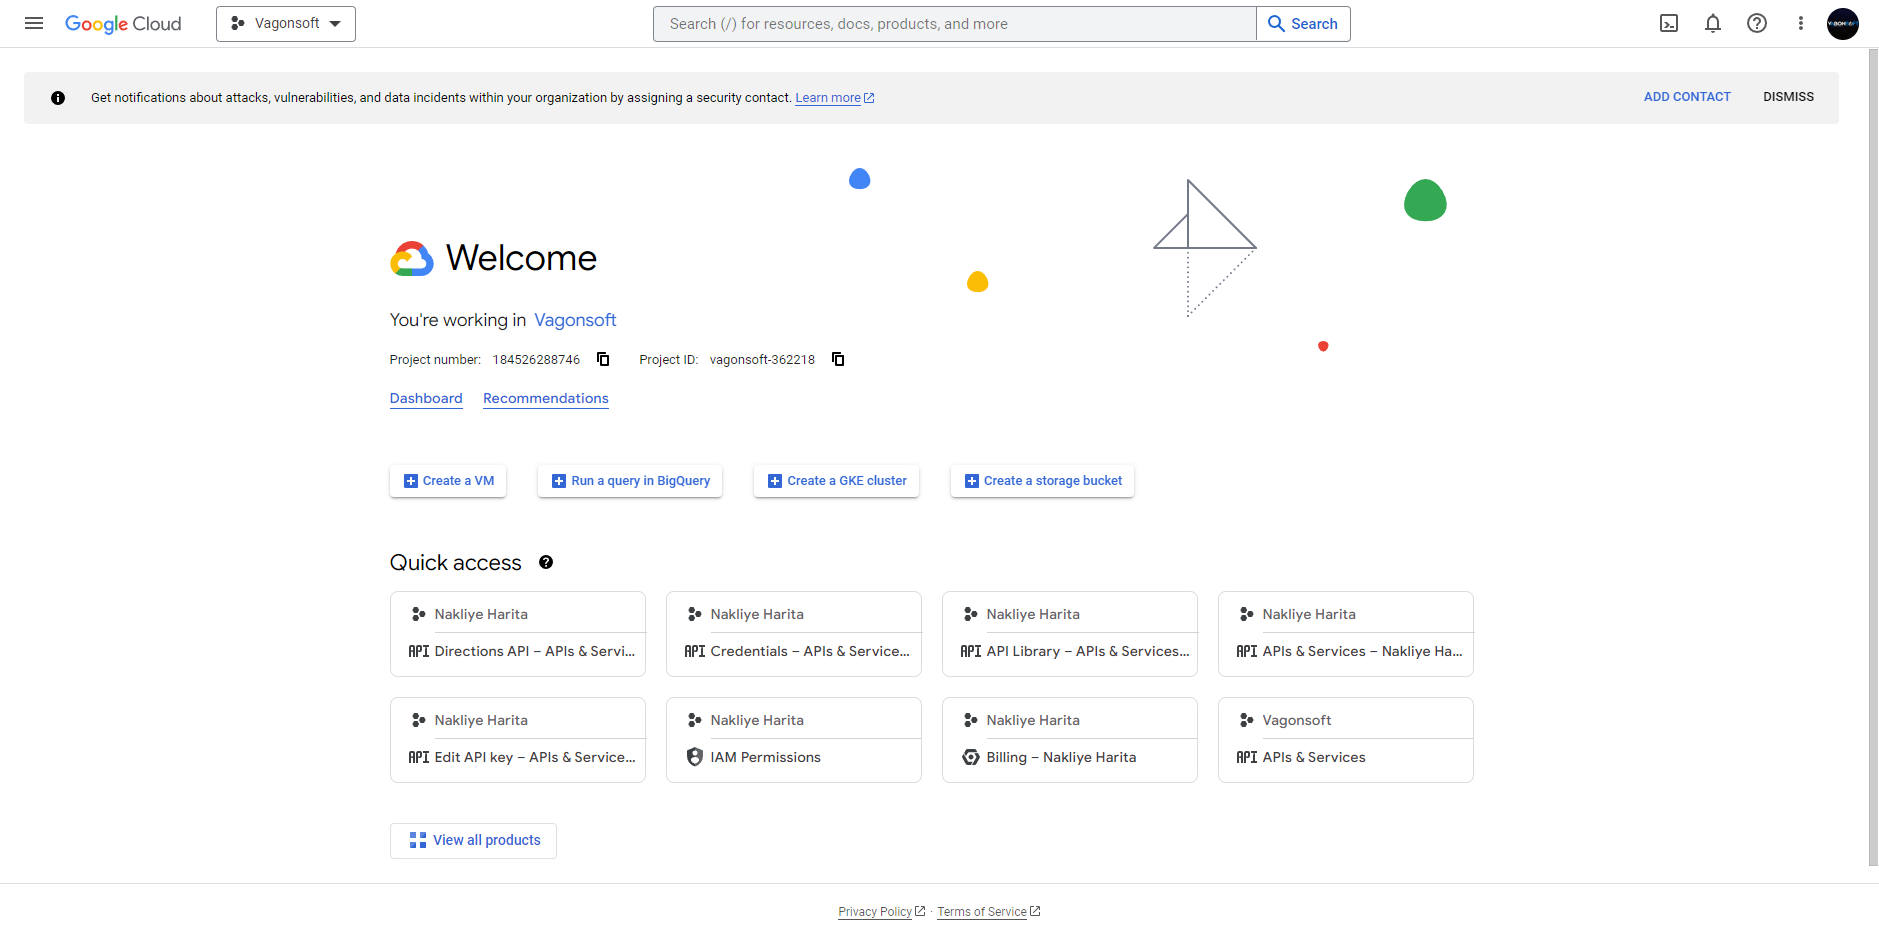The height and width of the screenshot is (939, 1879).
Task: Click the Learn more link in banner
Action: [x=828, y=98]
